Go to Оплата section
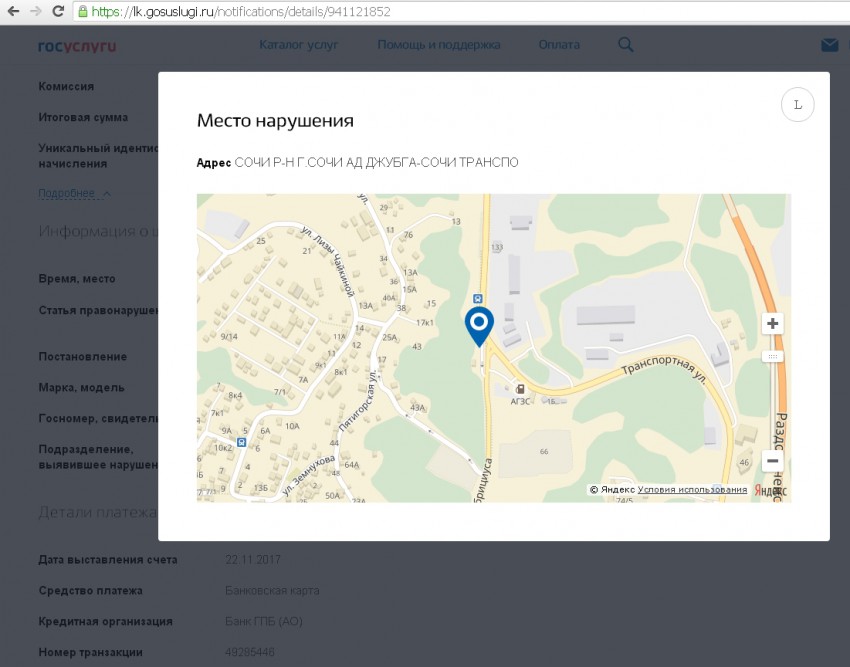 (558, 45)
